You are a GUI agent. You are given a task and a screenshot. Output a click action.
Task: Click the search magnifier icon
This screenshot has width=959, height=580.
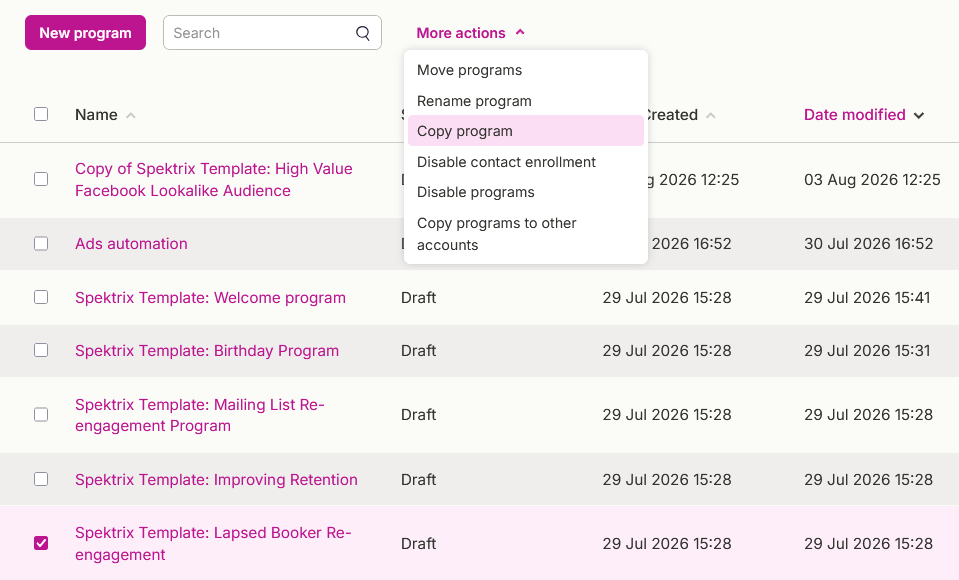[363, 33]
